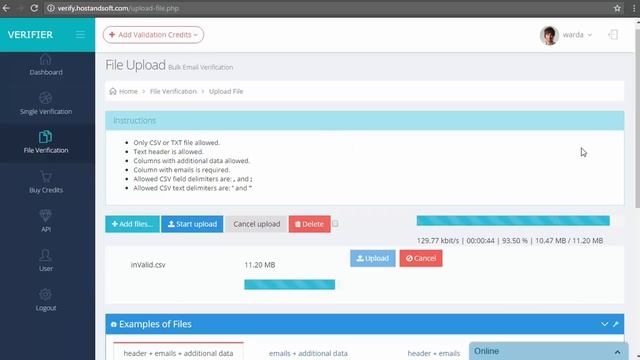The width and height of the screenshot is (640, 360).
Task: Click the 11.20 MB file size
Action: click(260, 265)
